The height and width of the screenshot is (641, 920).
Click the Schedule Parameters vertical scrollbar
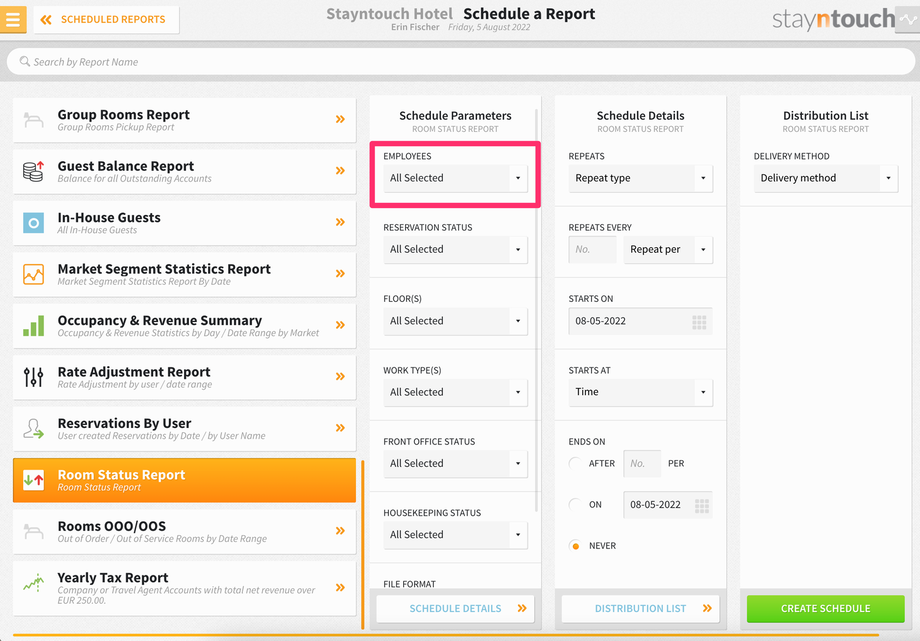[x=536, y=310]
